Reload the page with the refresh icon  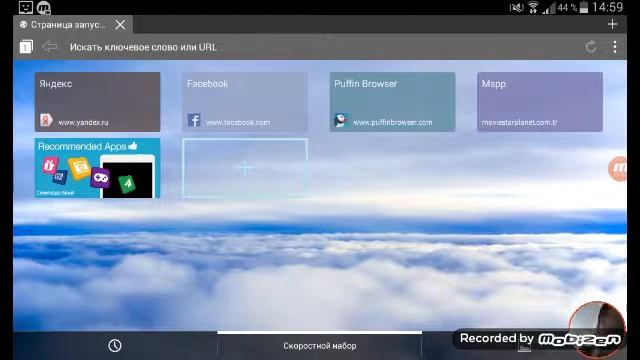pos(591,47)
